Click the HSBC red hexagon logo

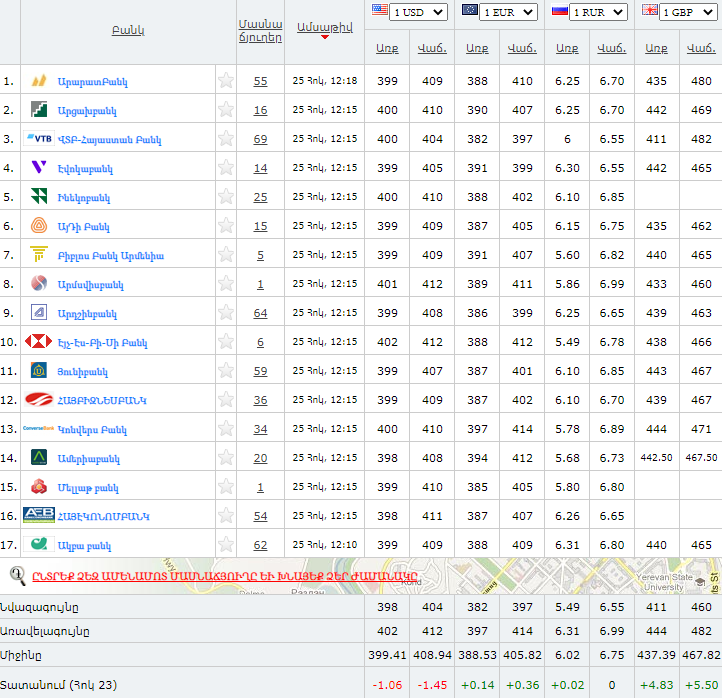pos(39,341)
